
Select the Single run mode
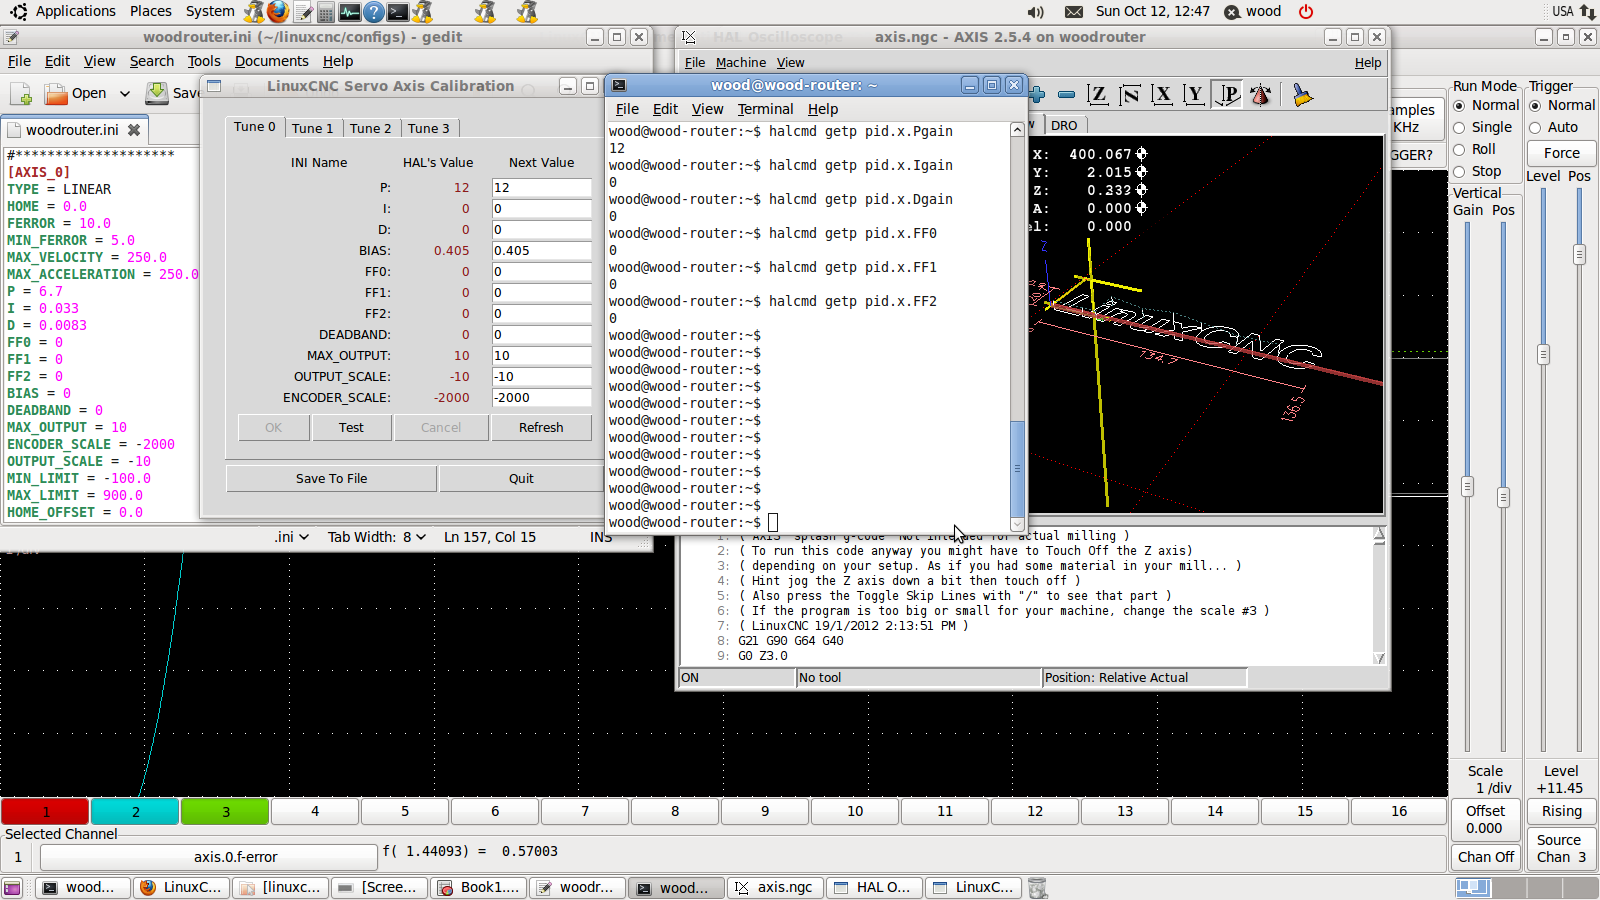(1459, 128)
